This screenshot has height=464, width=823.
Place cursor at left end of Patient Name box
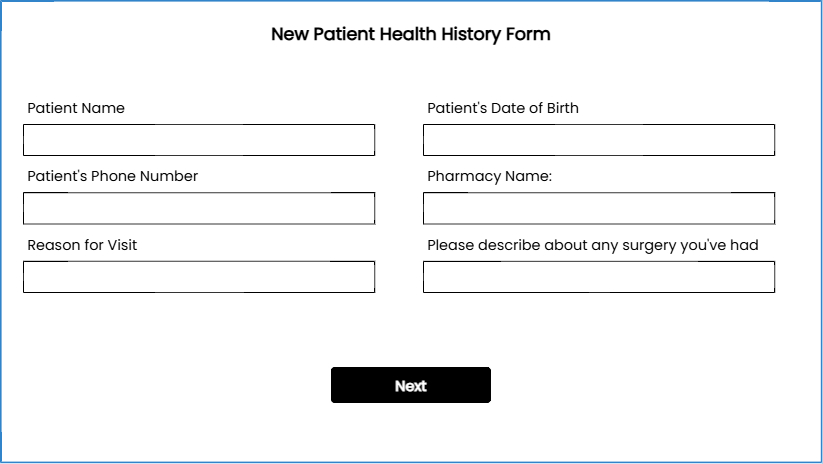30,140
